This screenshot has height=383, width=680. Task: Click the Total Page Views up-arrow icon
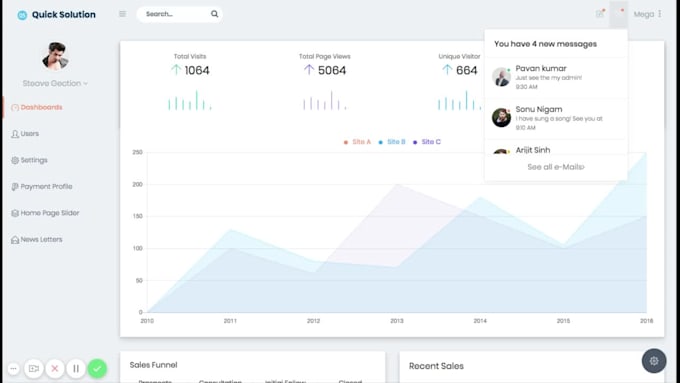click(x=309, y=69)
